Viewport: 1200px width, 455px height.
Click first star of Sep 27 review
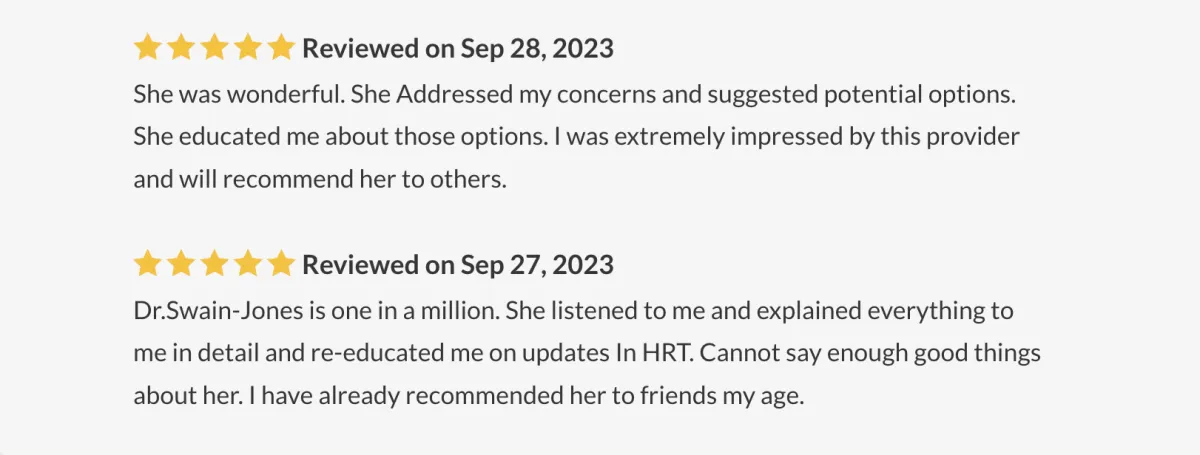click(148, 264)
